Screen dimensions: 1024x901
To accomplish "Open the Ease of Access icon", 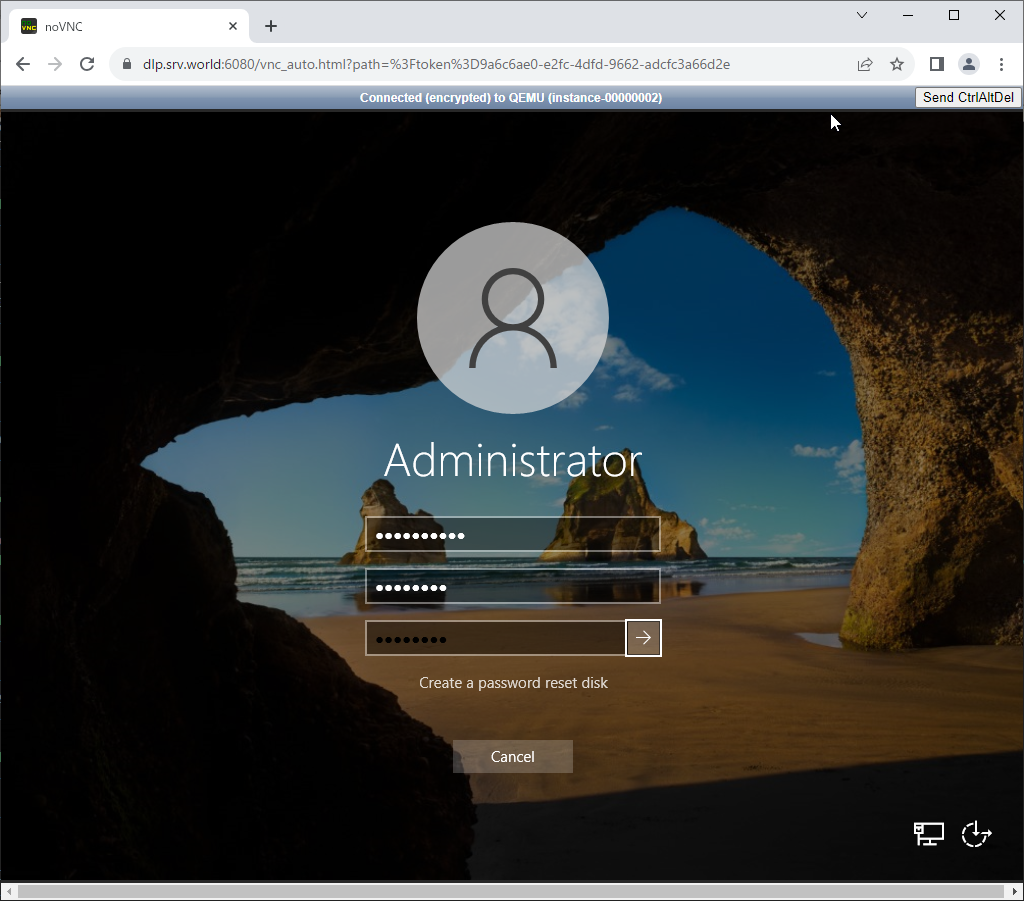I will [976, 834].
